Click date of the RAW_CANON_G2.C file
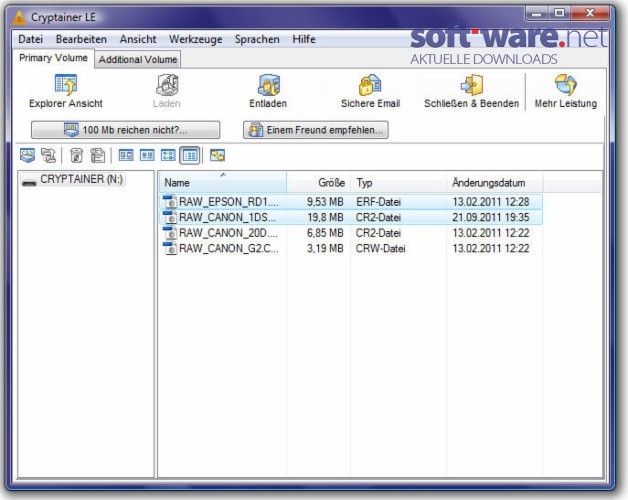This screenshot has height=500, width=628. (x=491, y=249)
